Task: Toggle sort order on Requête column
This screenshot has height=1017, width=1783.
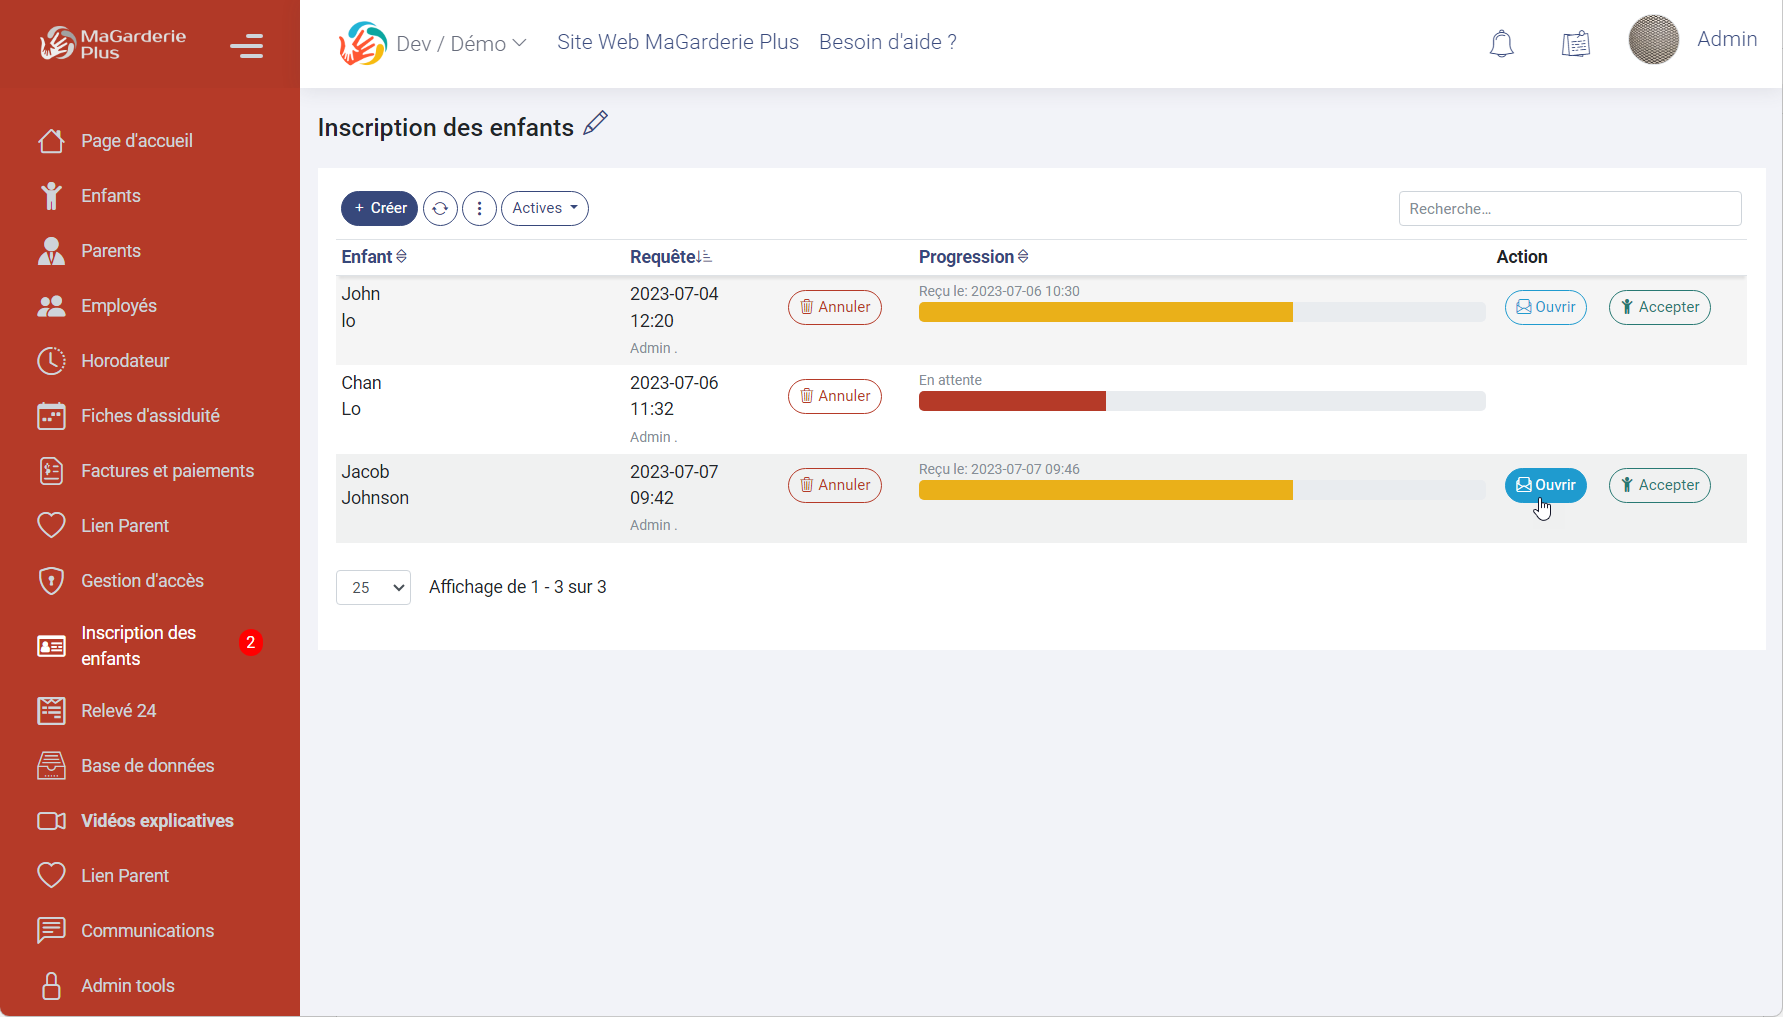Action: coord(670,257)
